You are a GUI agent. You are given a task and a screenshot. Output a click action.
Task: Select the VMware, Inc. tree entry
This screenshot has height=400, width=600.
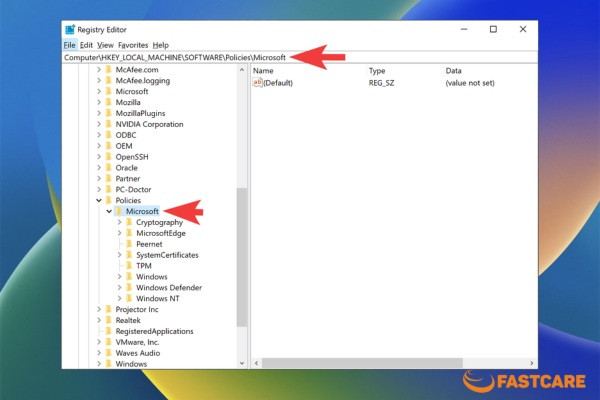137,342
